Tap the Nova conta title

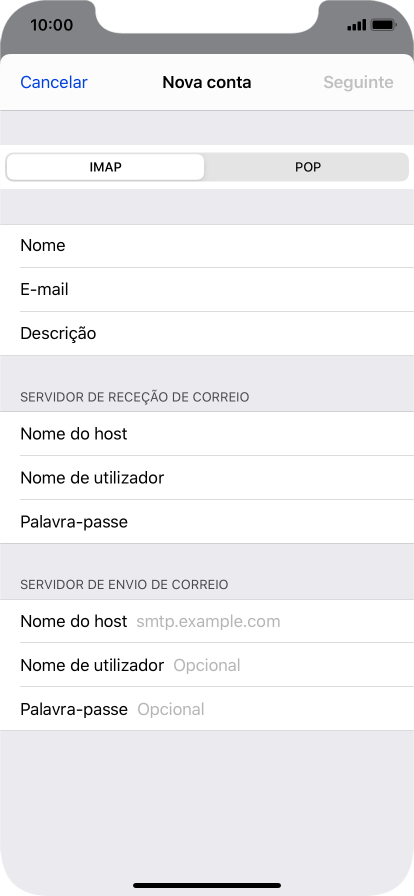pos(206,82)
